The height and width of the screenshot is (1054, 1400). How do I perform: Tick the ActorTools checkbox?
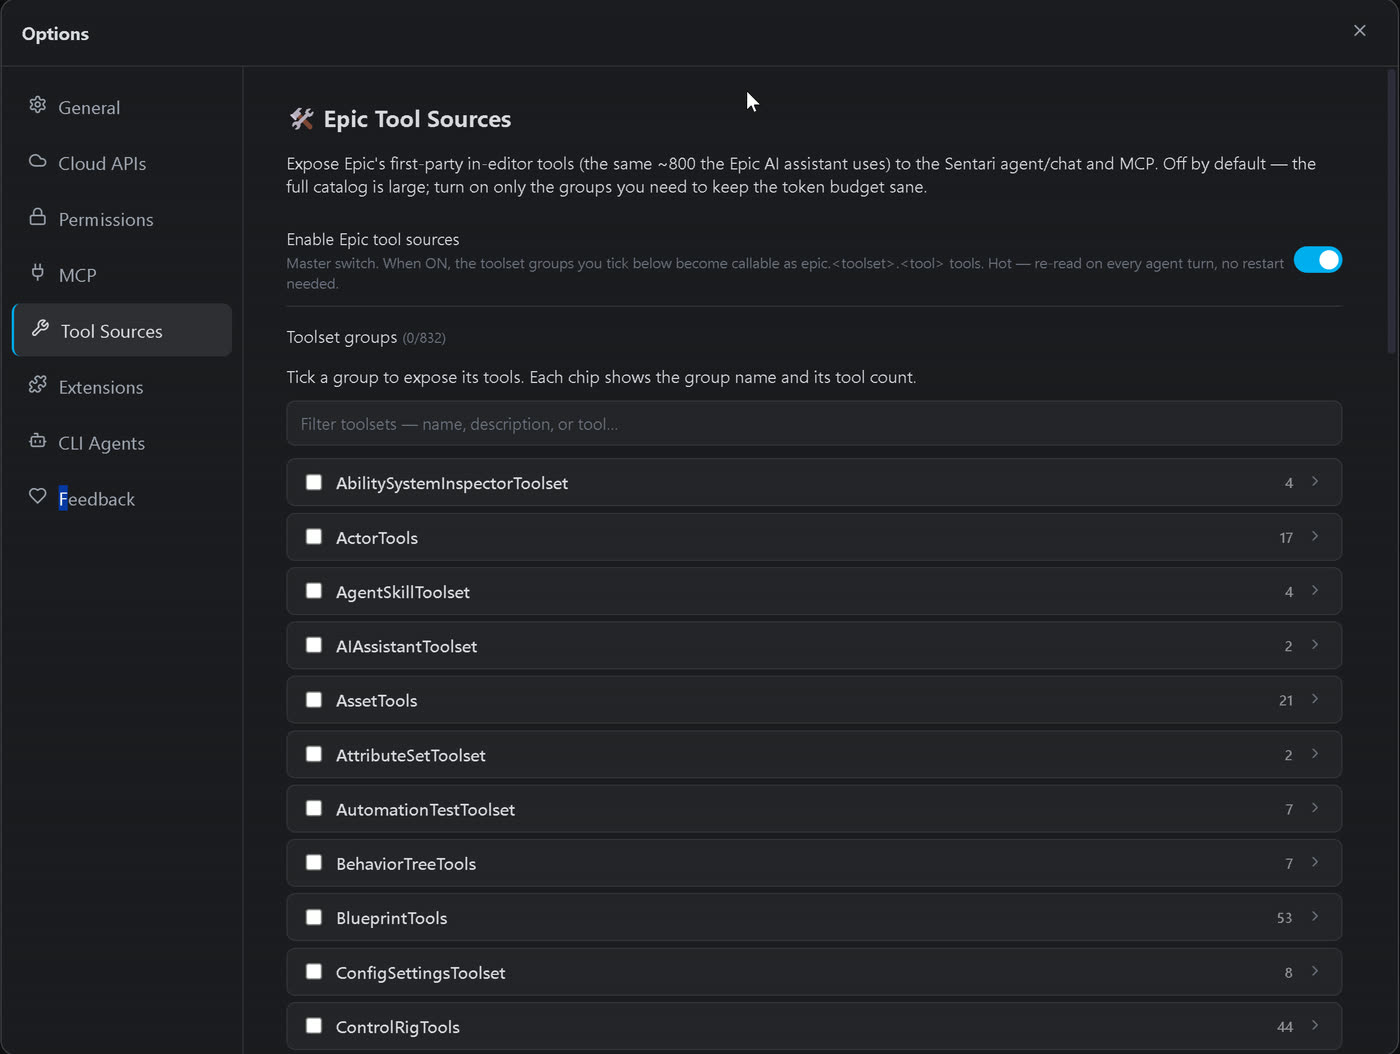[x=314, y=537]
